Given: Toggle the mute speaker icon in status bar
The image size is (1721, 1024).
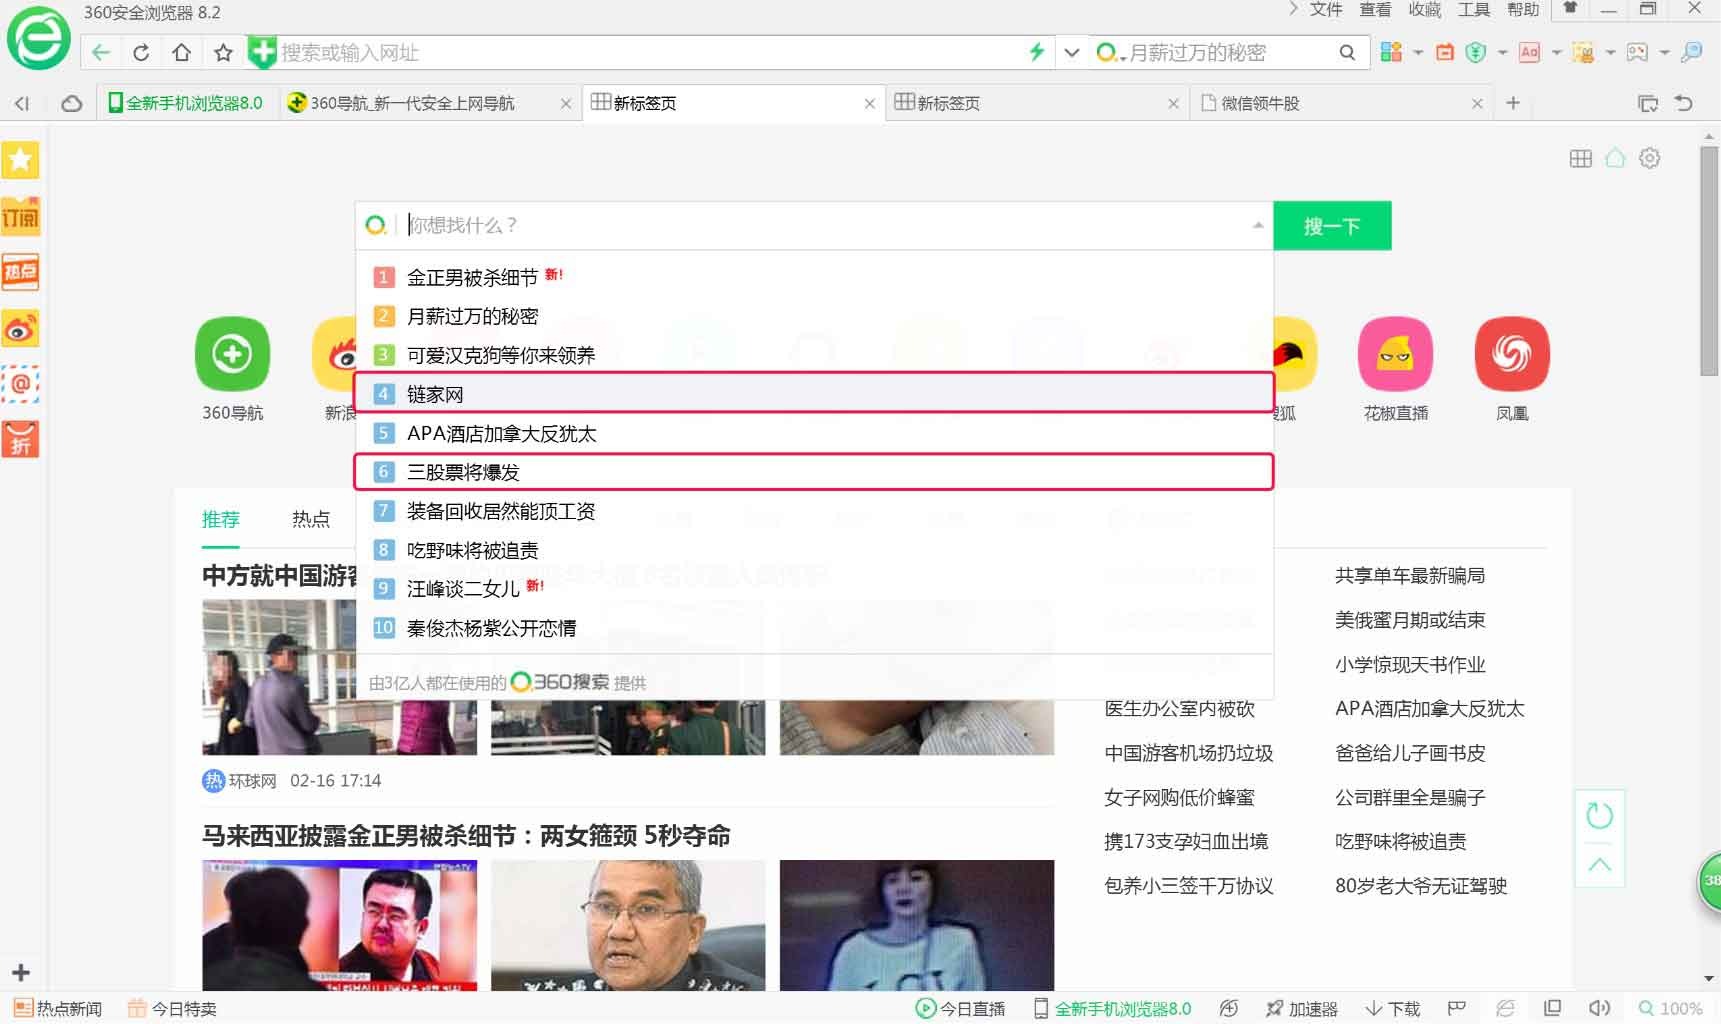Looking at the screenshot, I should pos(1599,1008).
